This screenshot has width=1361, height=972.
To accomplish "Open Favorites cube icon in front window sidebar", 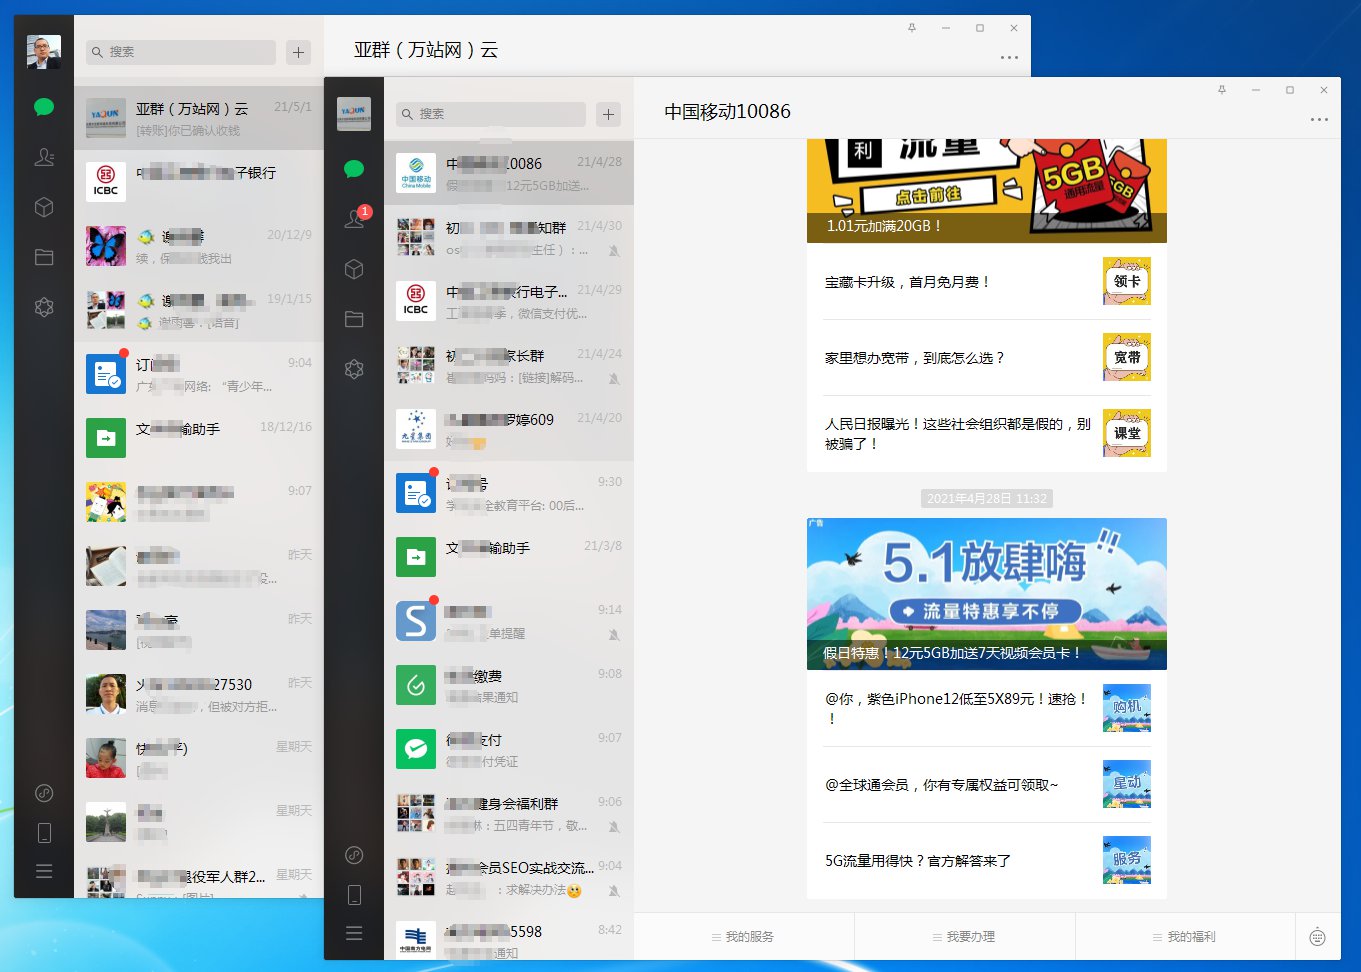I will [x=353, y=269].
